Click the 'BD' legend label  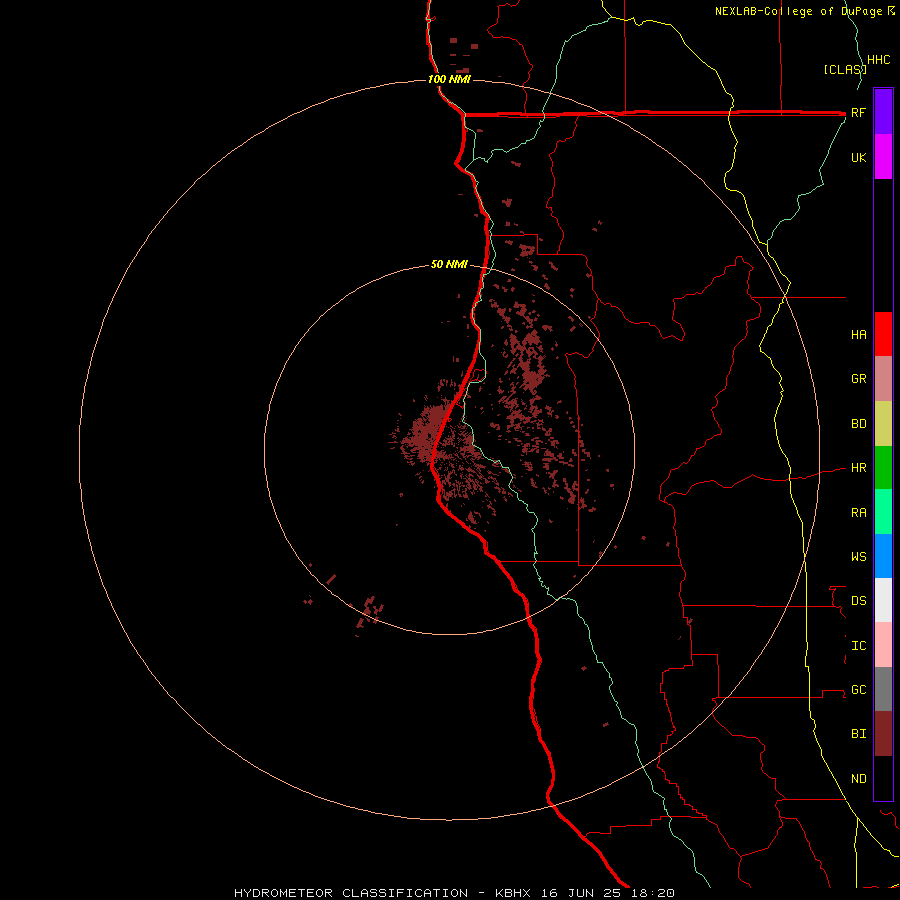pos(859,424)
